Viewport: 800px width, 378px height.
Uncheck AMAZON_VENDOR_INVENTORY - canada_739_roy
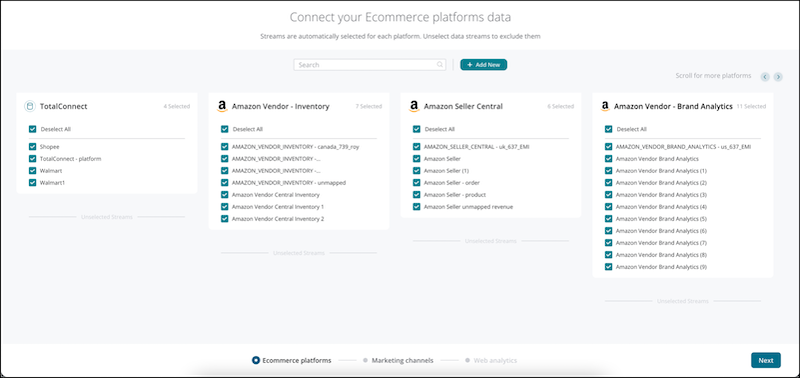coord(224,146)
